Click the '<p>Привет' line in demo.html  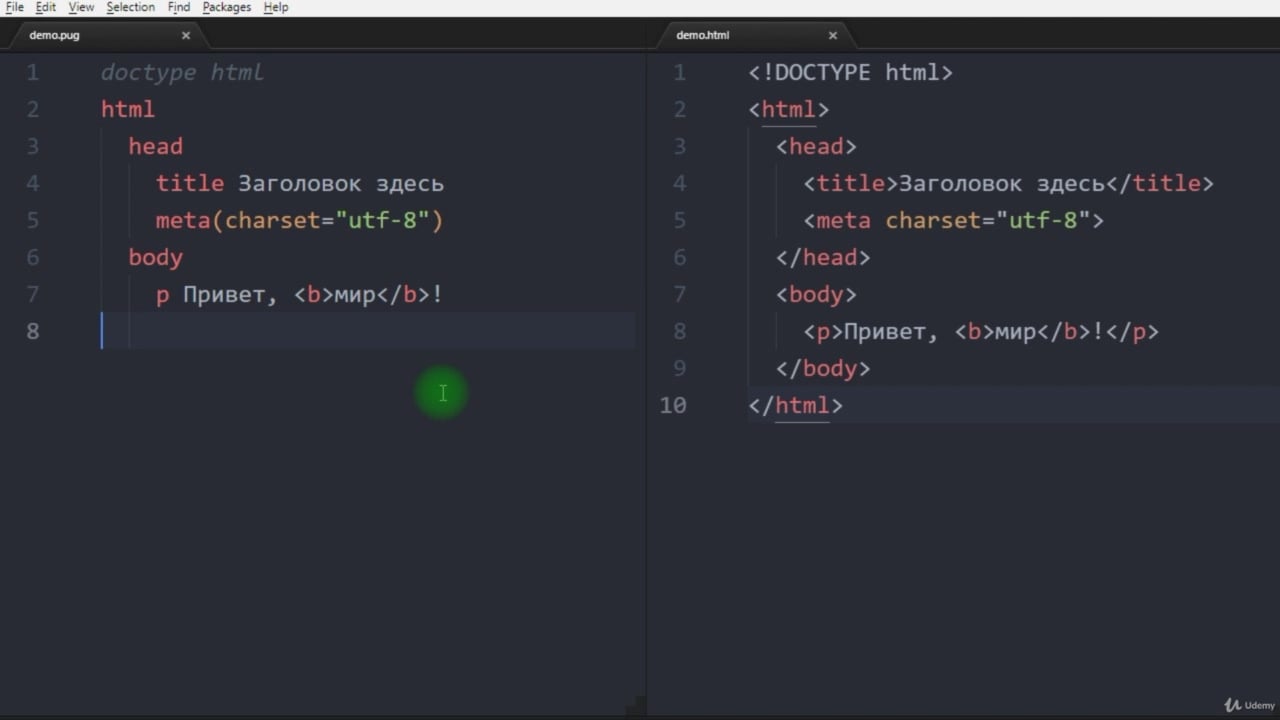tap(981, 332)
